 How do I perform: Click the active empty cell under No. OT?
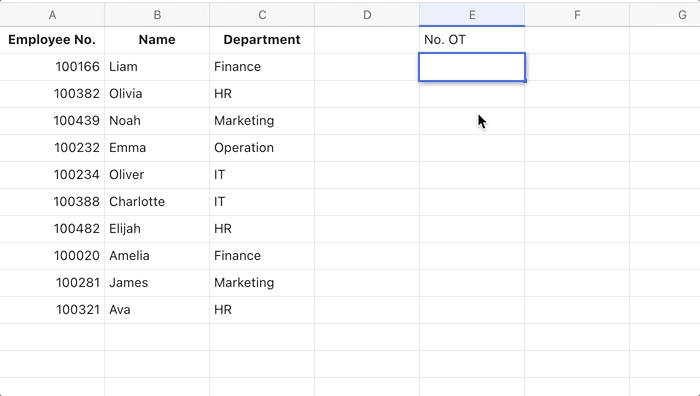coord(472,67)
